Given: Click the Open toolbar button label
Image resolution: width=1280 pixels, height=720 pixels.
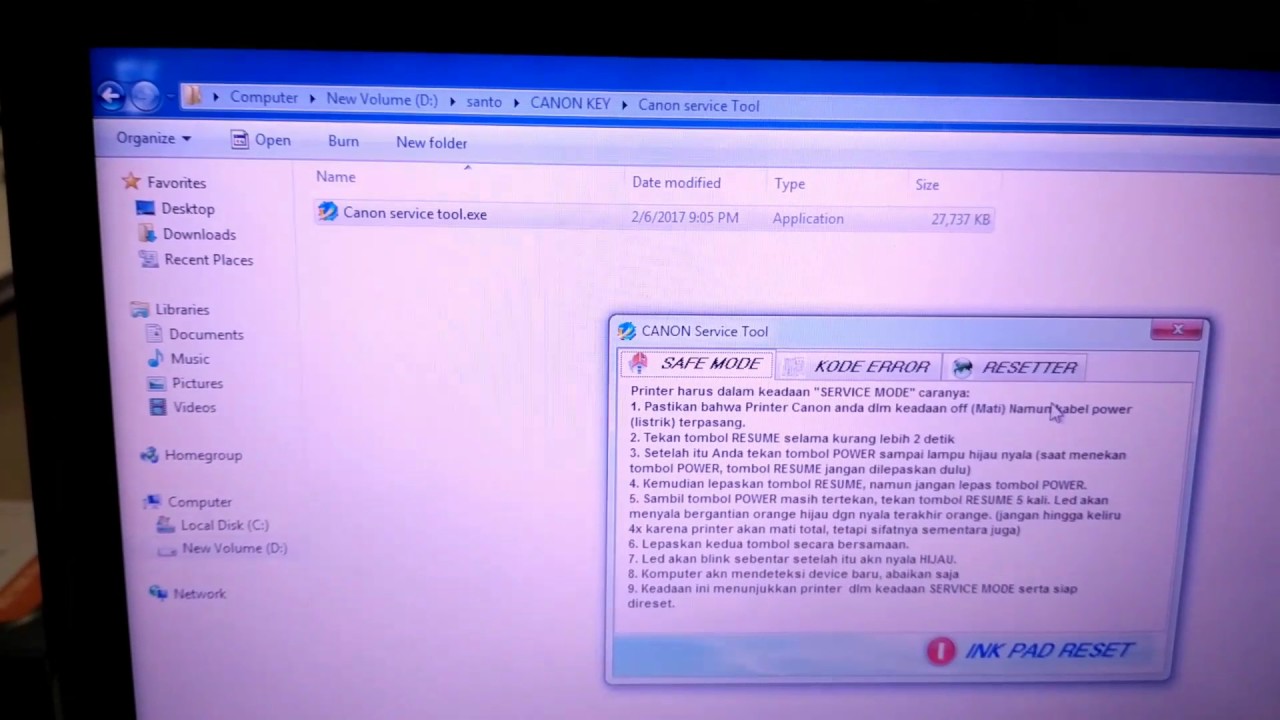Looking at the screenshot, I should coord(272,140).
